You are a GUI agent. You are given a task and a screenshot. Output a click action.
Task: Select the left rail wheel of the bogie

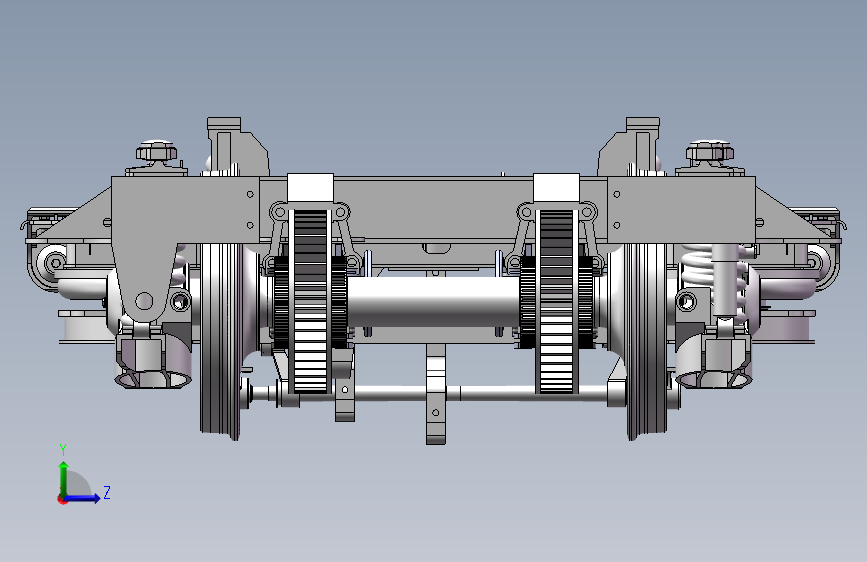click(x=221, y=342)
